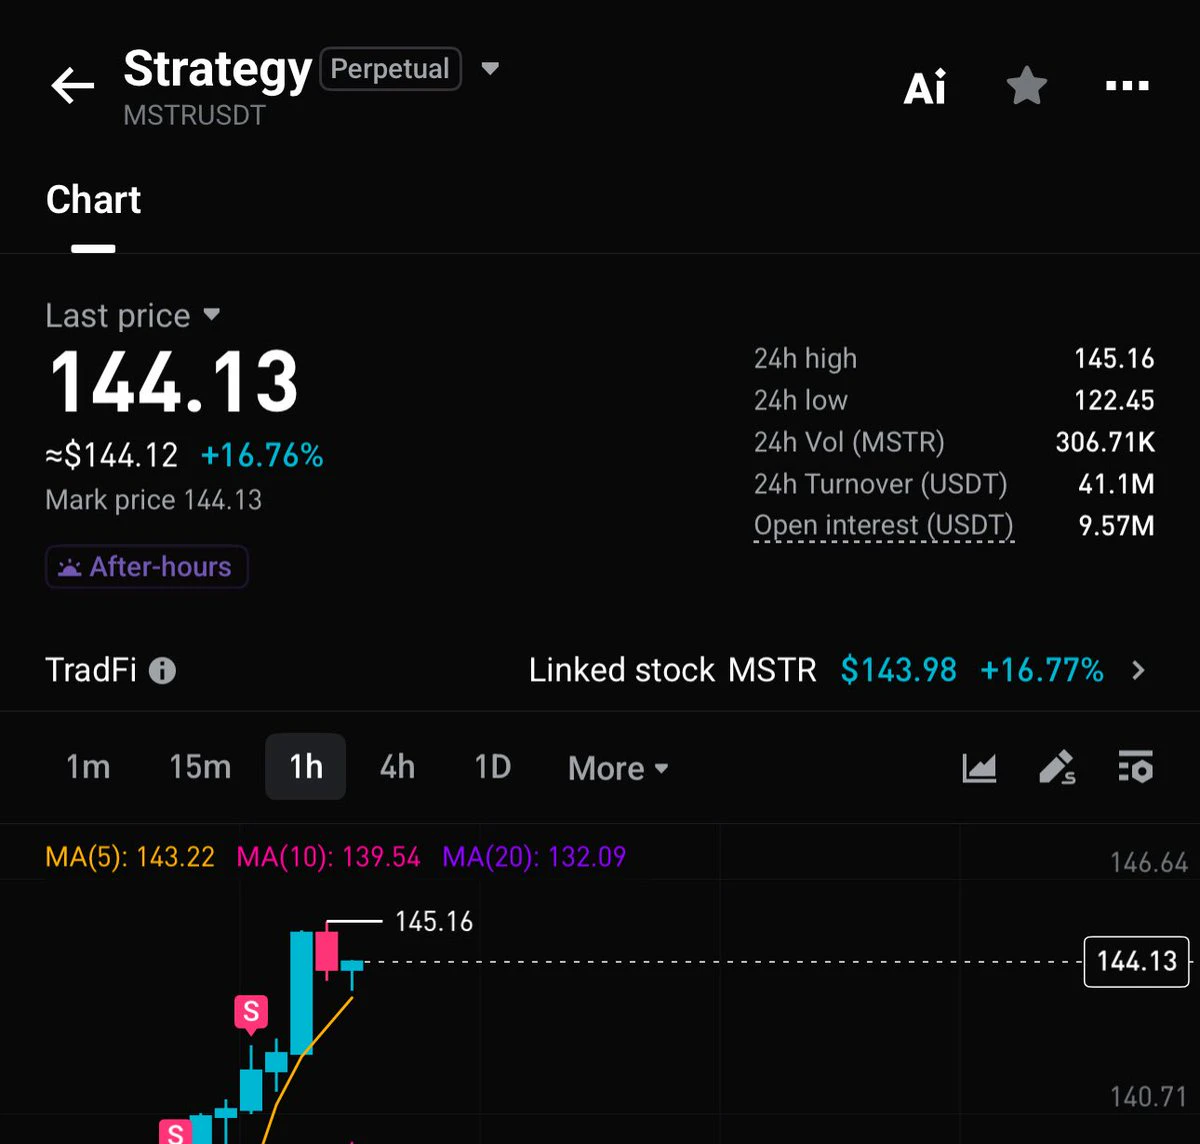Tap the After-hours badge
Screen dimensions: 1200x1144
pos(146,567)
